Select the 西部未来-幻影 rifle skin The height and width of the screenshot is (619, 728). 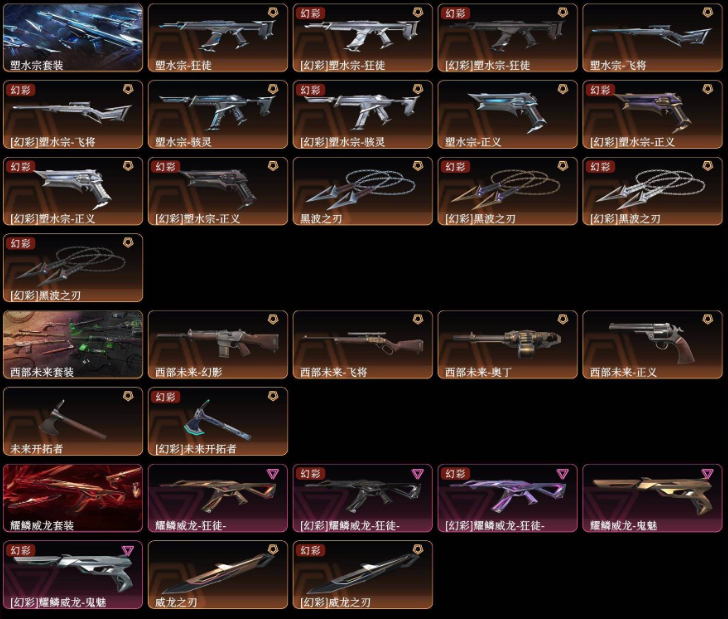click(218, 345)
